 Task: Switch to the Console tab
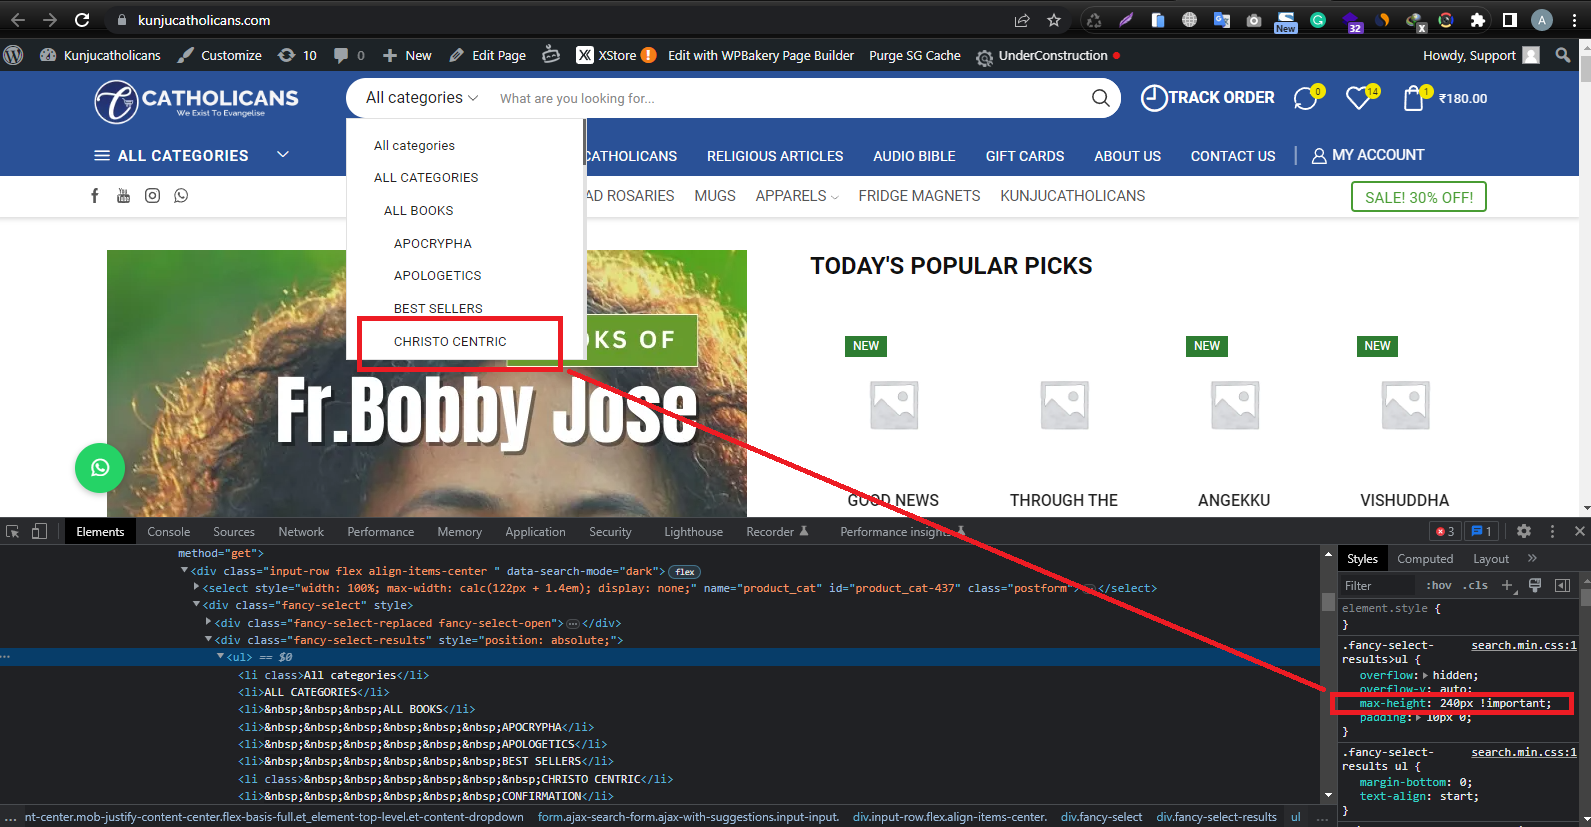click(x=169, y=532)
